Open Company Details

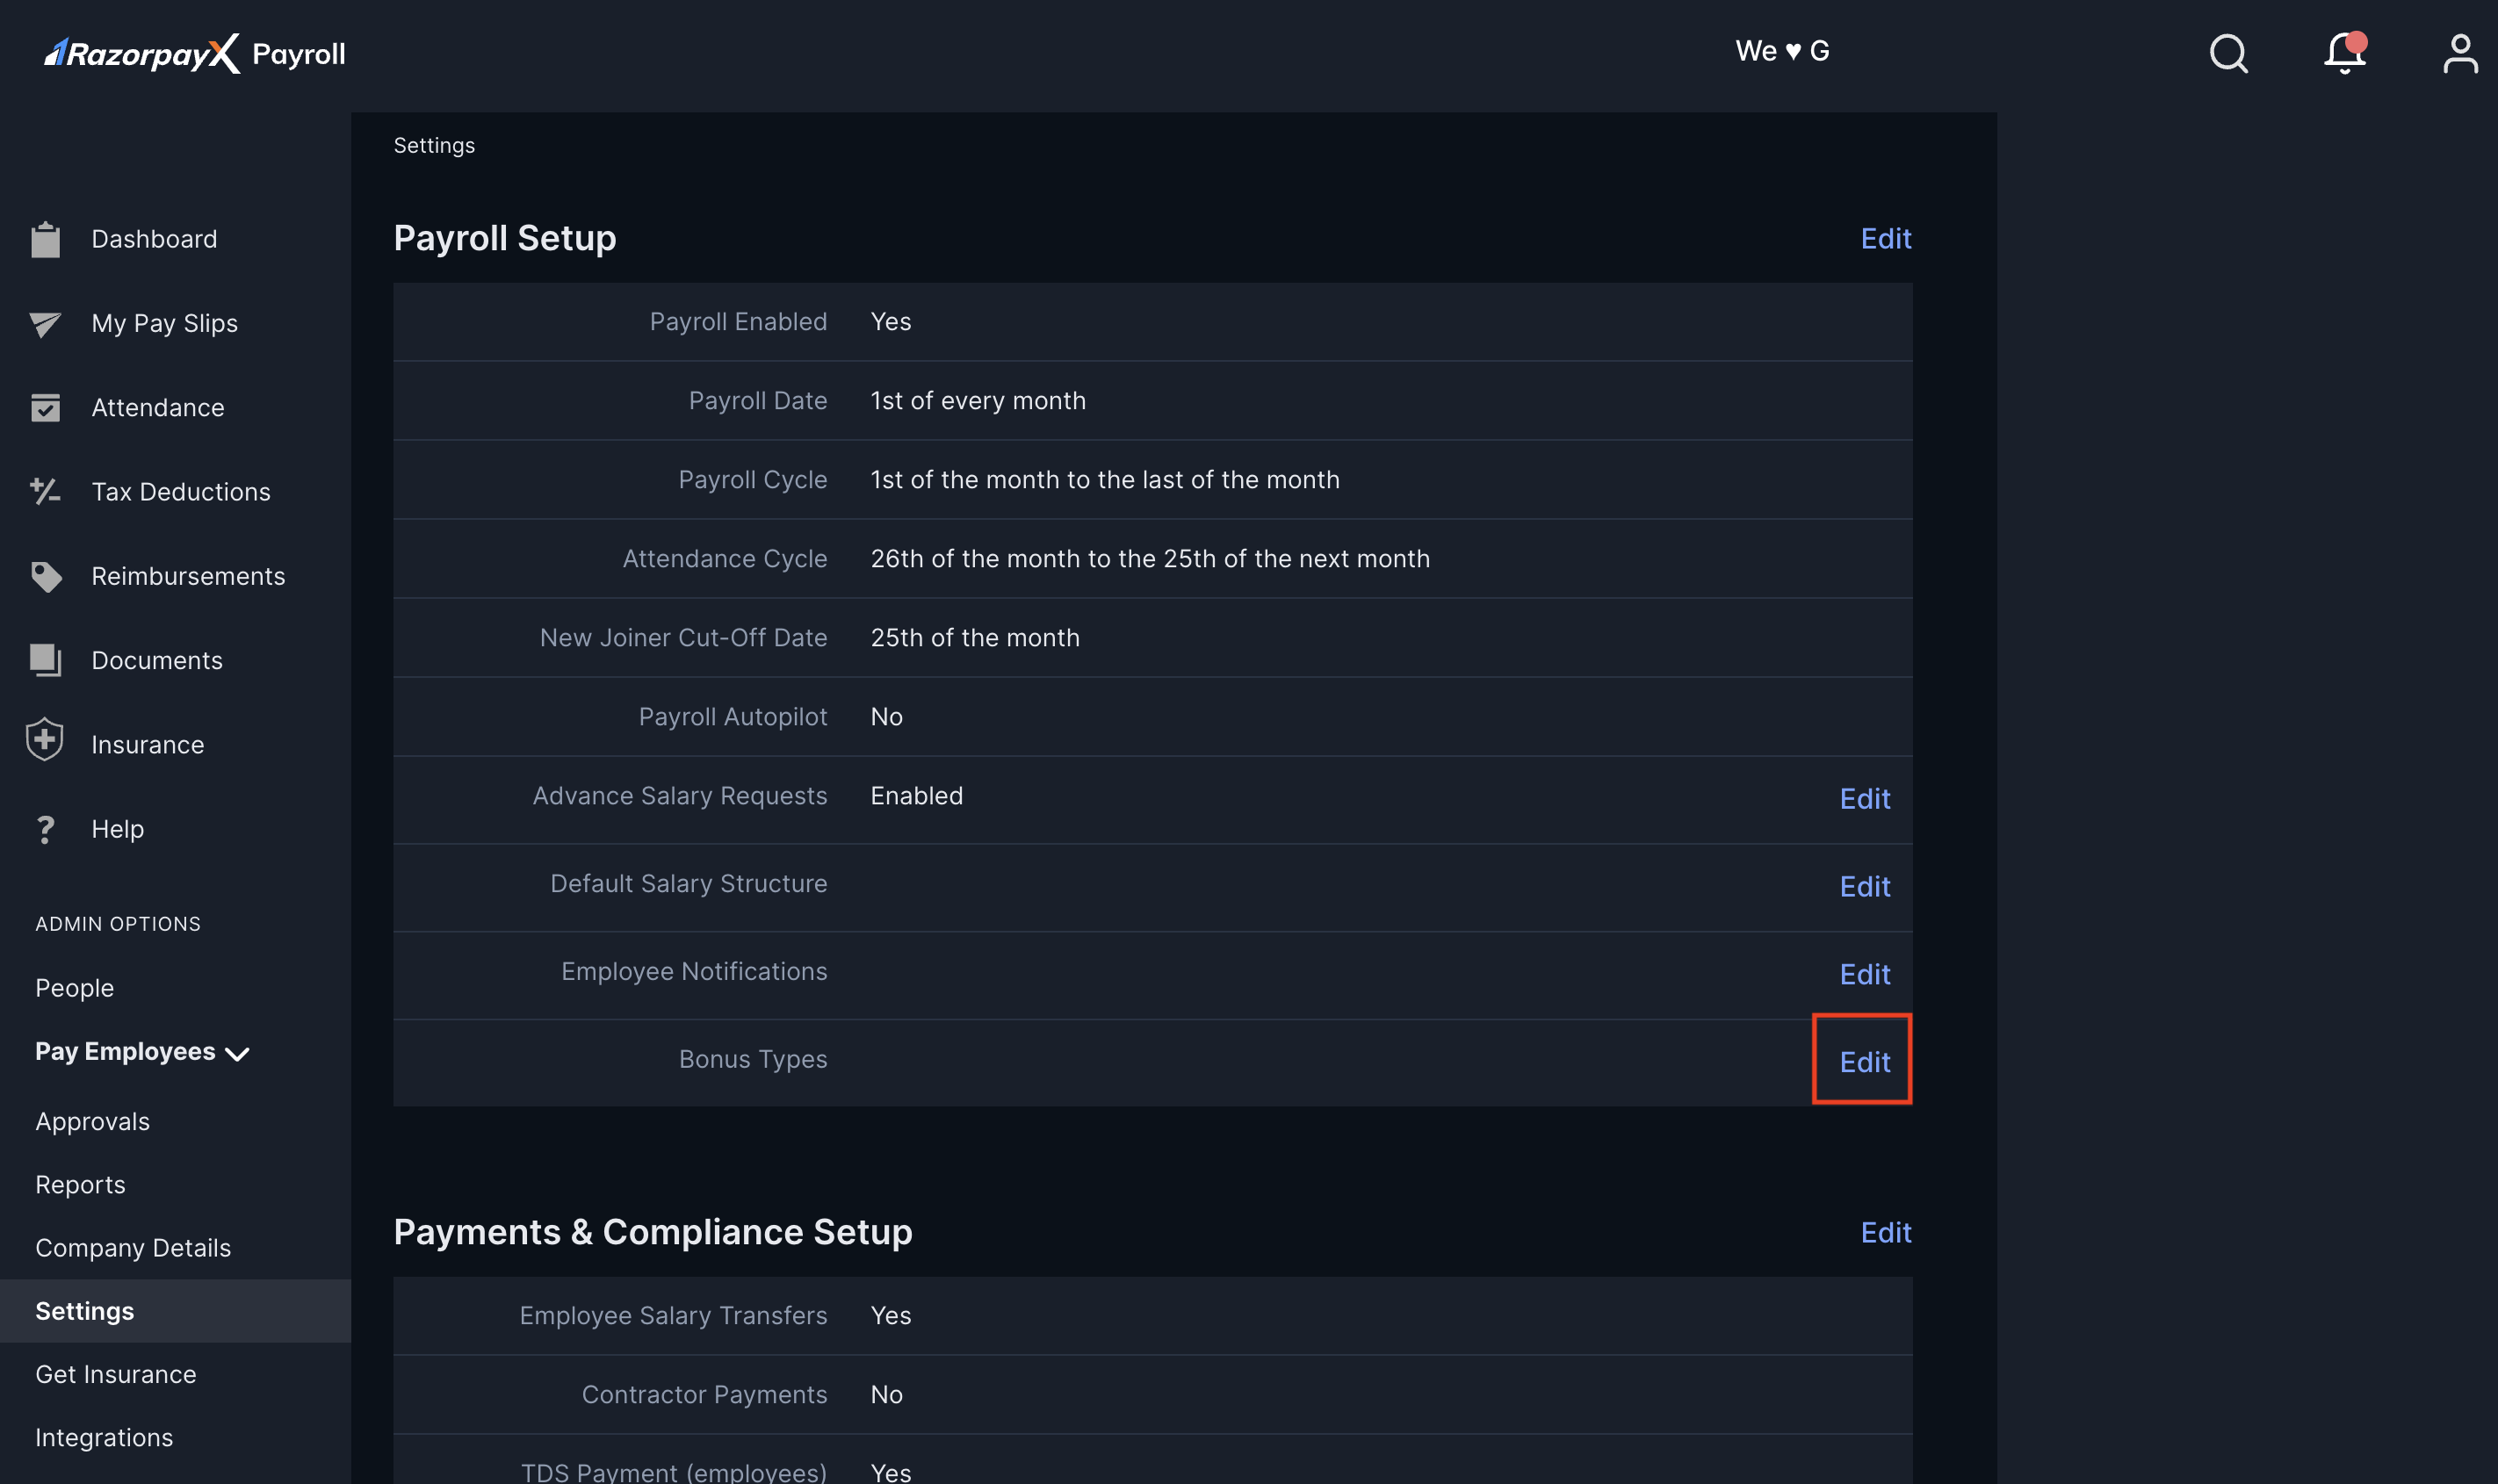pyautogui.click(x=133, y=1248)
